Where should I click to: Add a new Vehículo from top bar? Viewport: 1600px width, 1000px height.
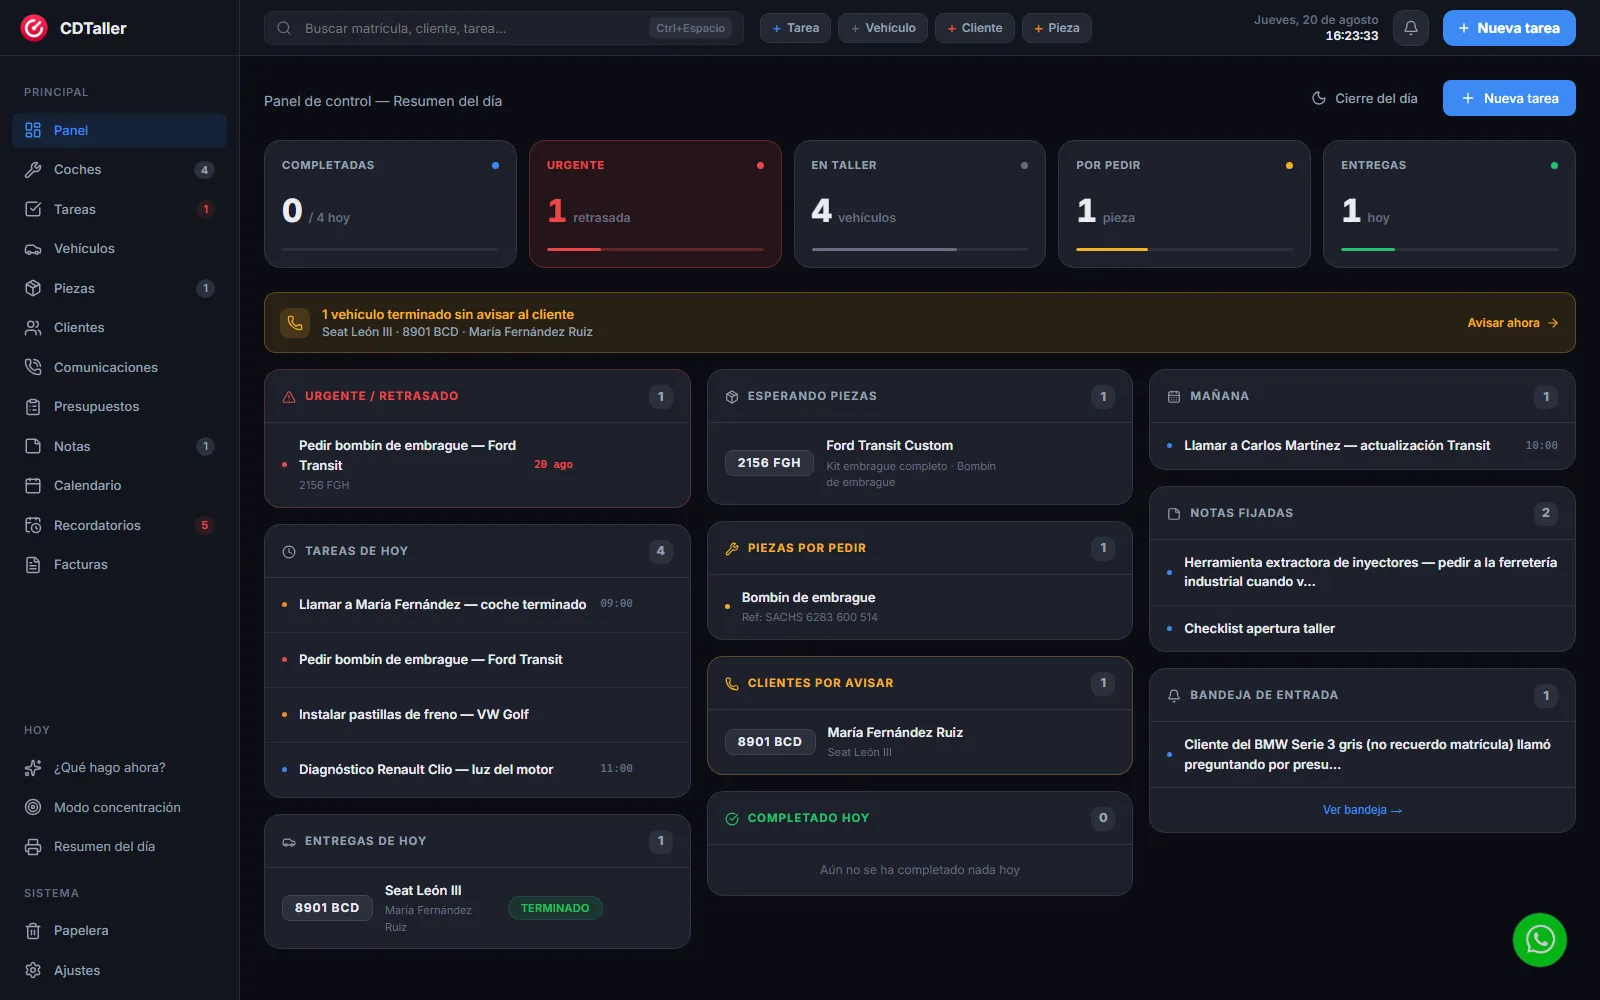coord(883,28)
